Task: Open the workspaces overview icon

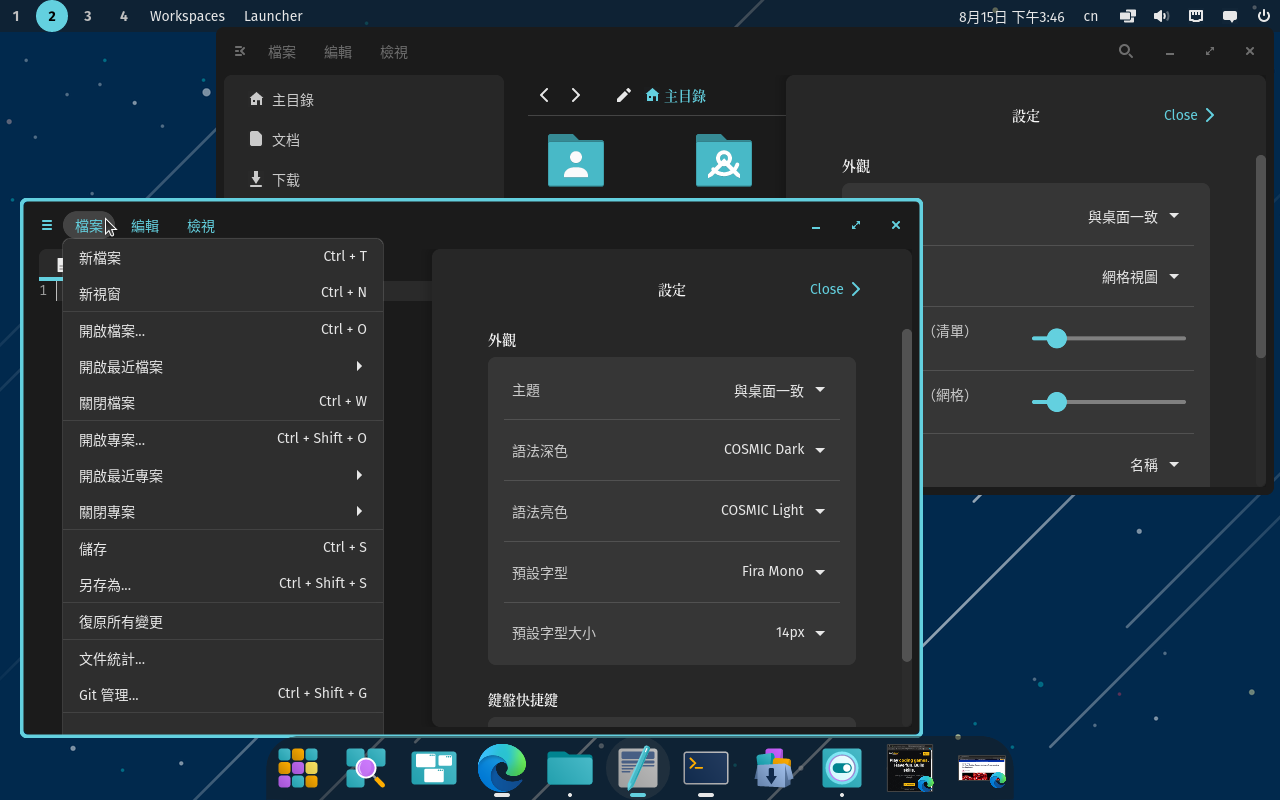Action: (x=434, y=768)
